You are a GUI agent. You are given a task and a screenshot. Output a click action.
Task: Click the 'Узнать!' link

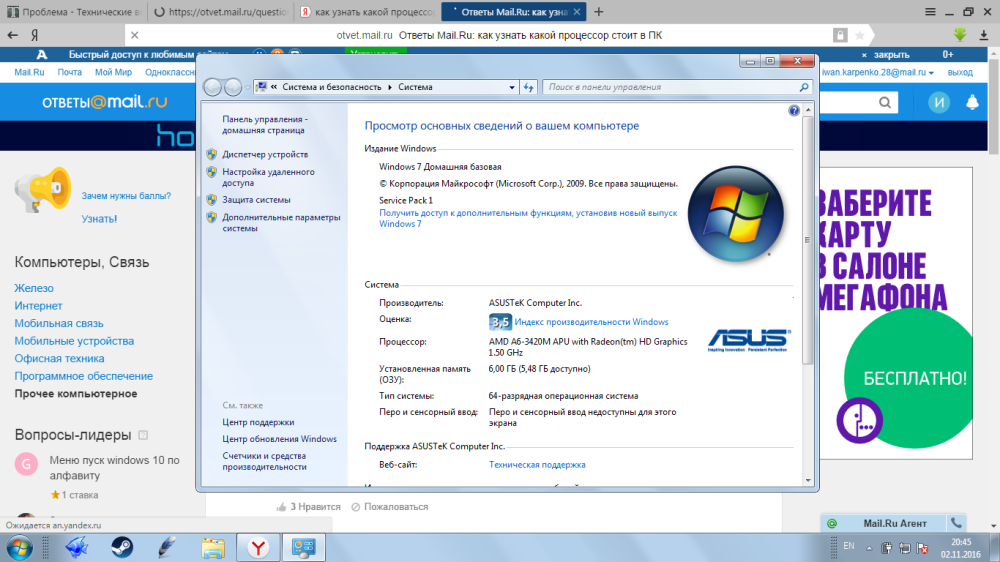tap(99, 219)
